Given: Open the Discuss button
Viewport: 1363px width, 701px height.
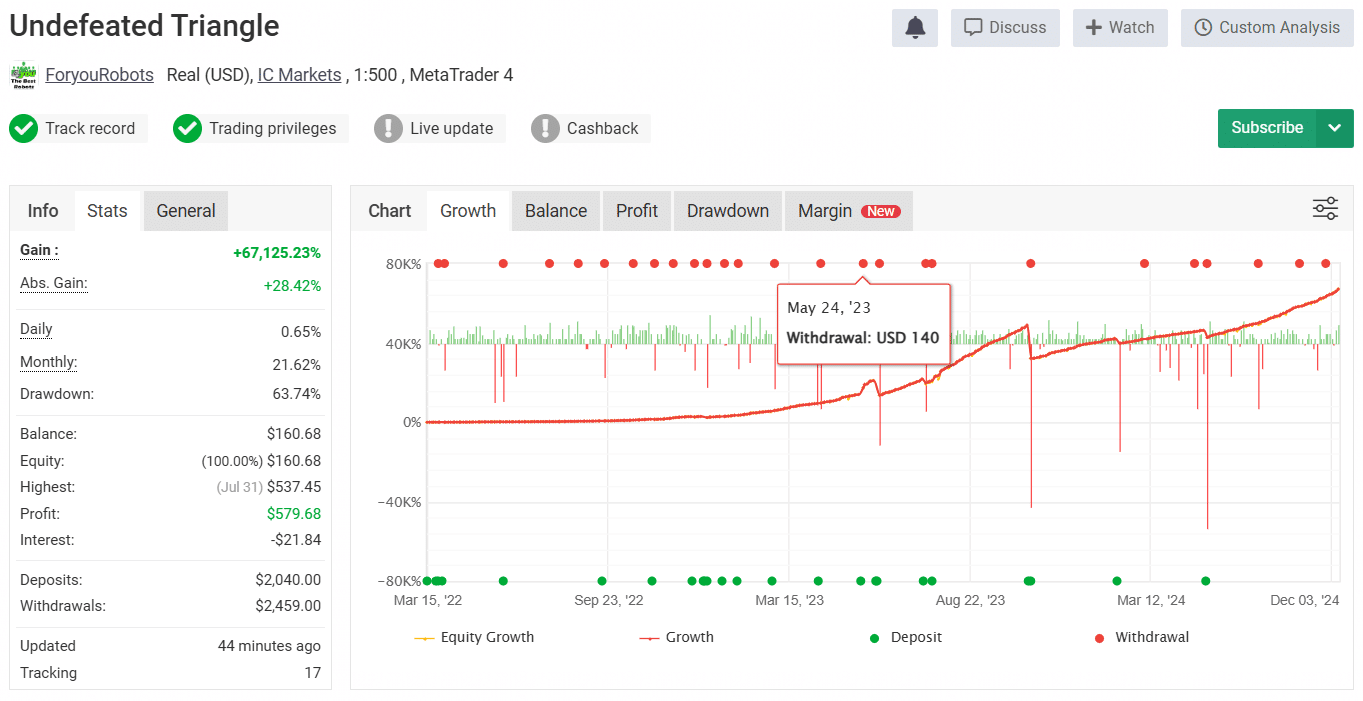Looking at the screenshot, I should (x=1005, y=28).
